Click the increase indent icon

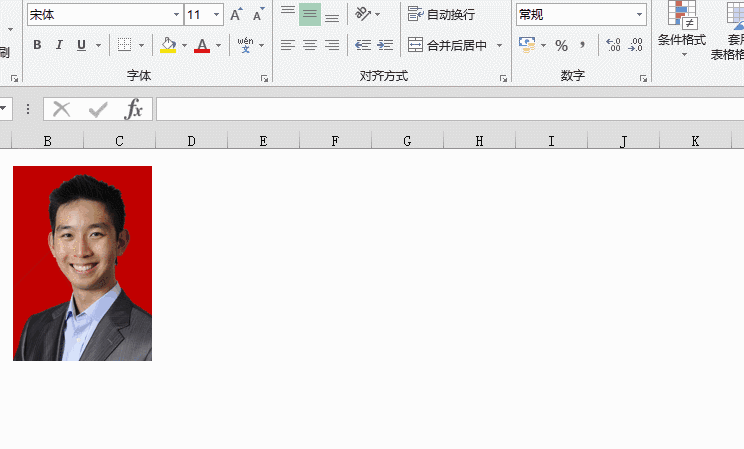pos(384,45)
